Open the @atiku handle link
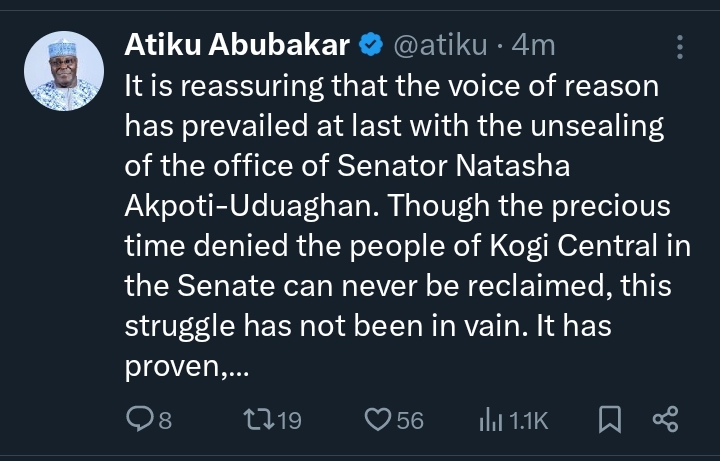720x461 pixels. (x=440, y=46)
